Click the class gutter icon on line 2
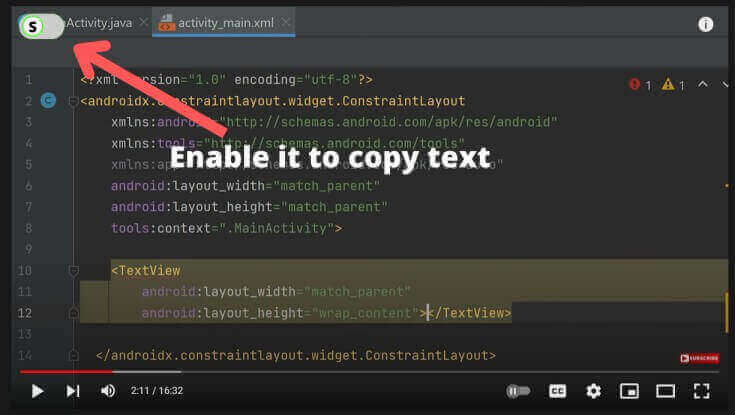Viewport: 735px width, 415px height. (48, 100)
